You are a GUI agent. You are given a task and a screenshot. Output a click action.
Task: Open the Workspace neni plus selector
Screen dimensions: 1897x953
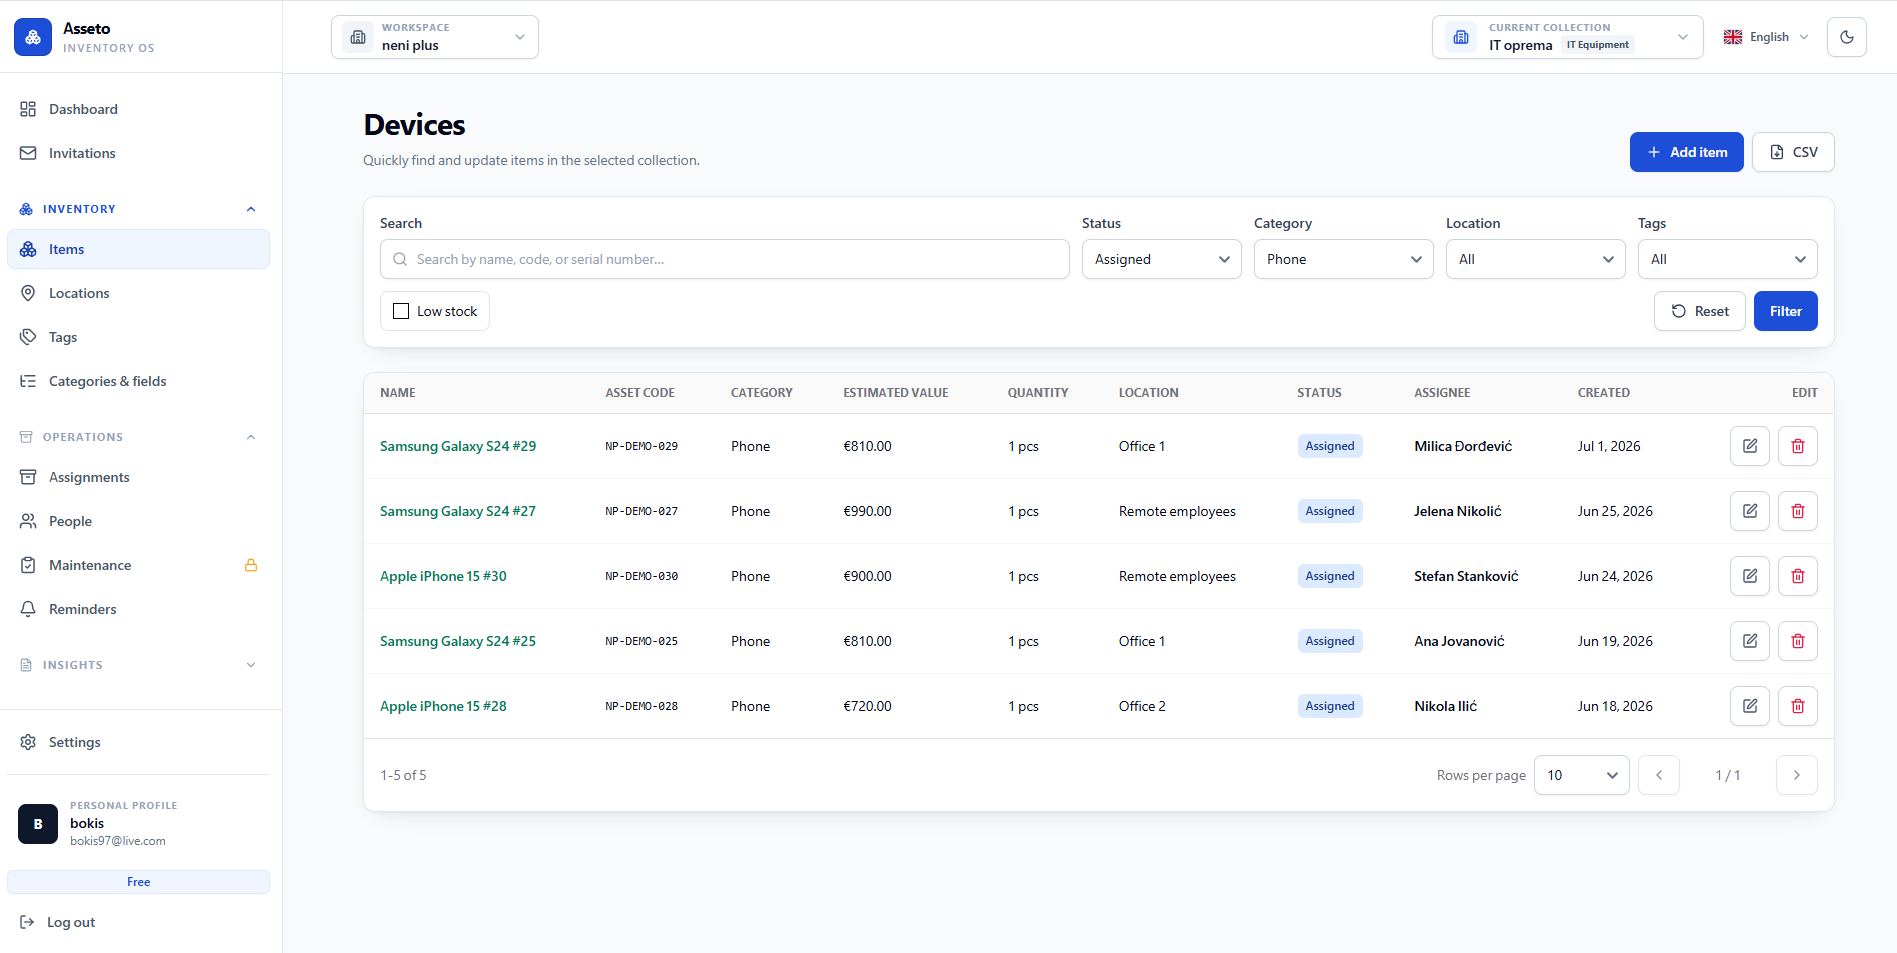coord(435,37)
